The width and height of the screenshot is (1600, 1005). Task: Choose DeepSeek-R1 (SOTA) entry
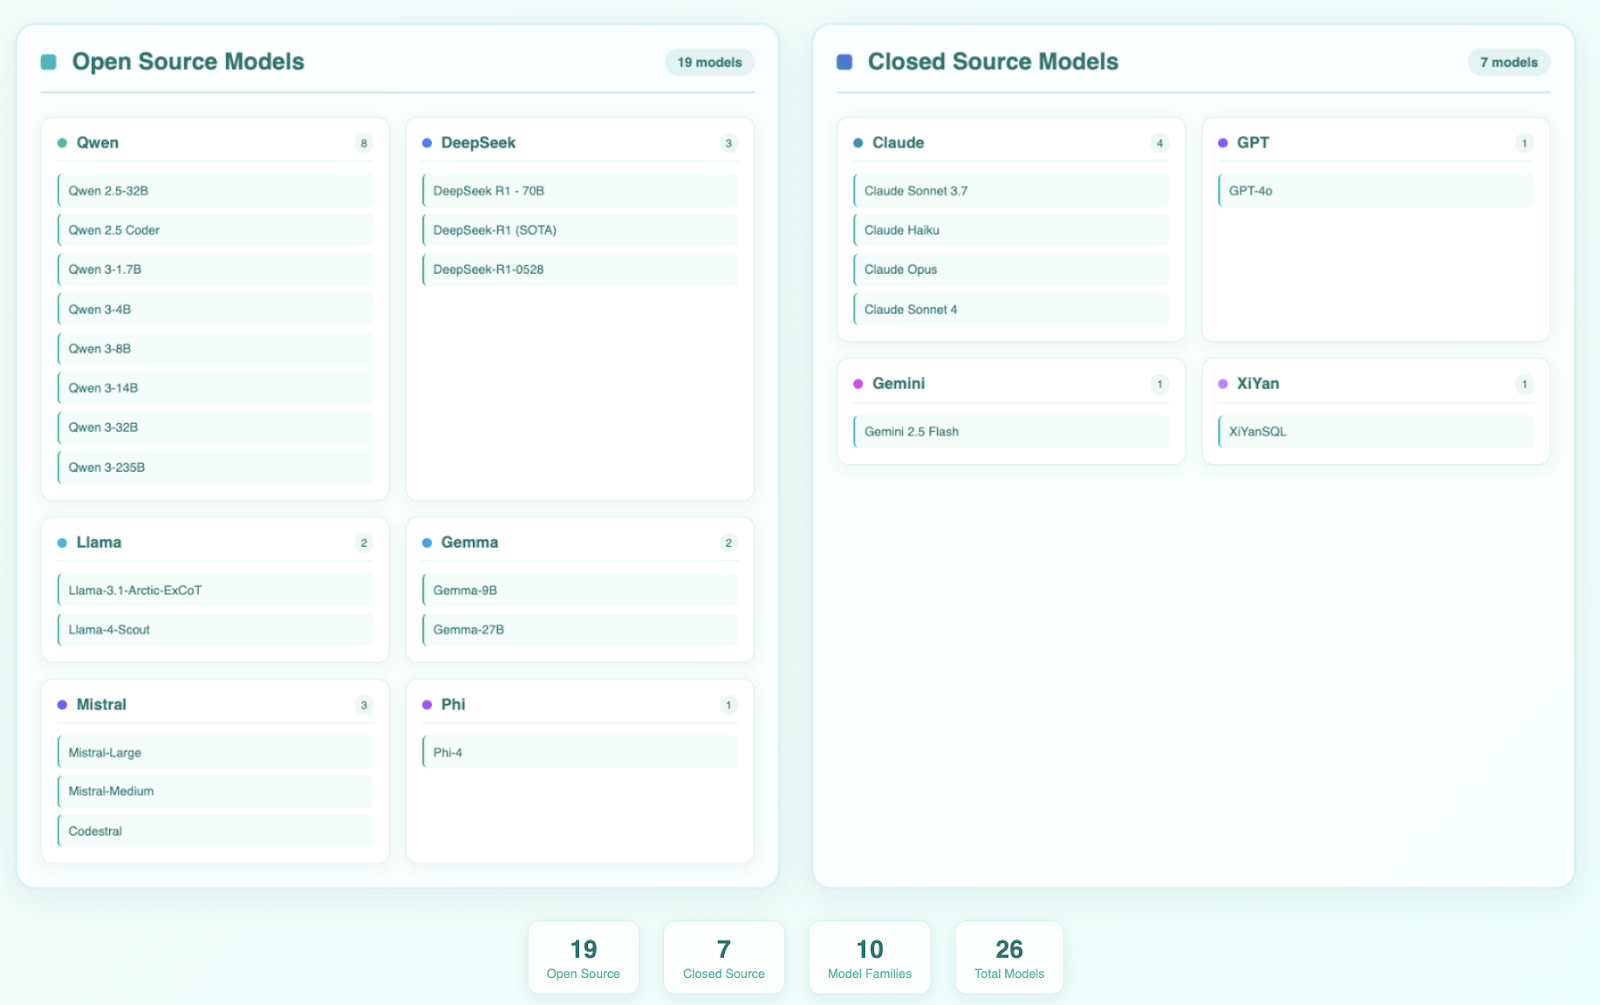[x=580, y=230]
